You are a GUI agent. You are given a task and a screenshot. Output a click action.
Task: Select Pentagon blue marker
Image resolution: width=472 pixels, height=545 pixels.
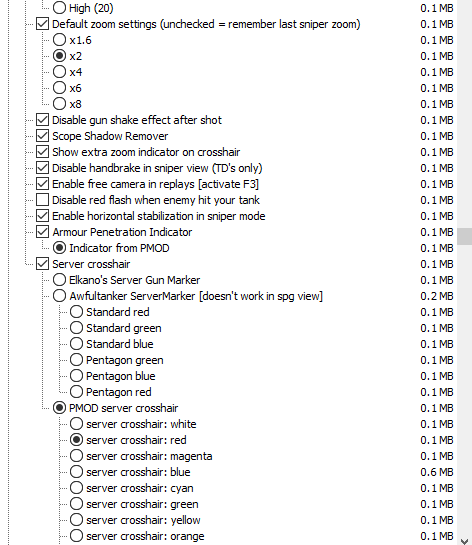(76, 376)
